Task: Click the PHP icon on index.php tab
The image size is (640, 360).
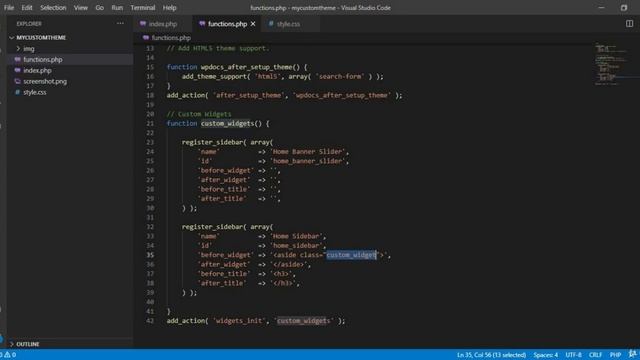Action: [x=143, y=24]
